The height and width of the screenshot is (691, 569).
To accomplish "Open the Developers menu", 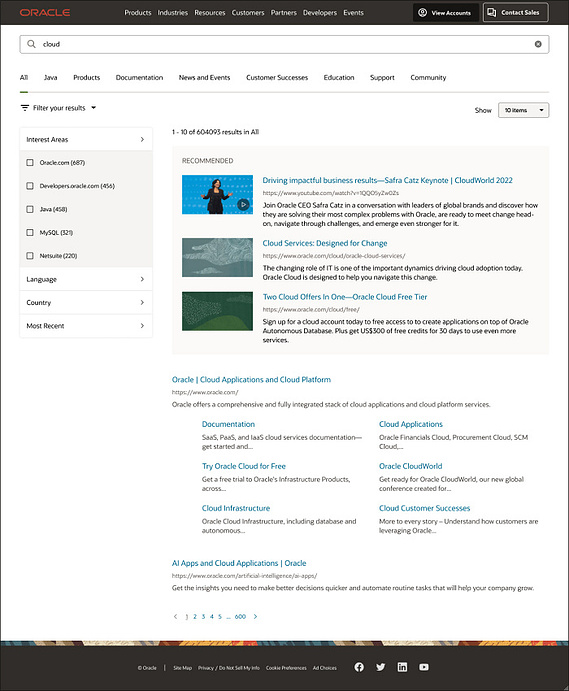I will 320,13.
